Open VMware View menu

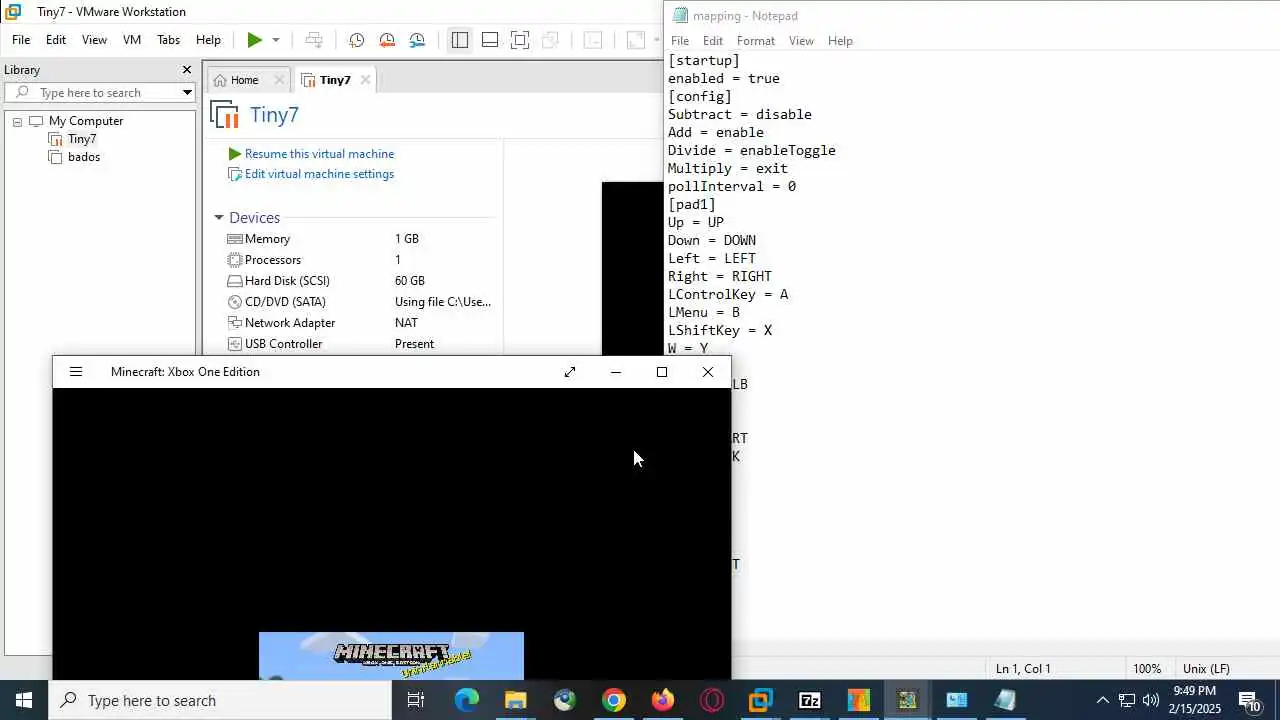(94, 40)
